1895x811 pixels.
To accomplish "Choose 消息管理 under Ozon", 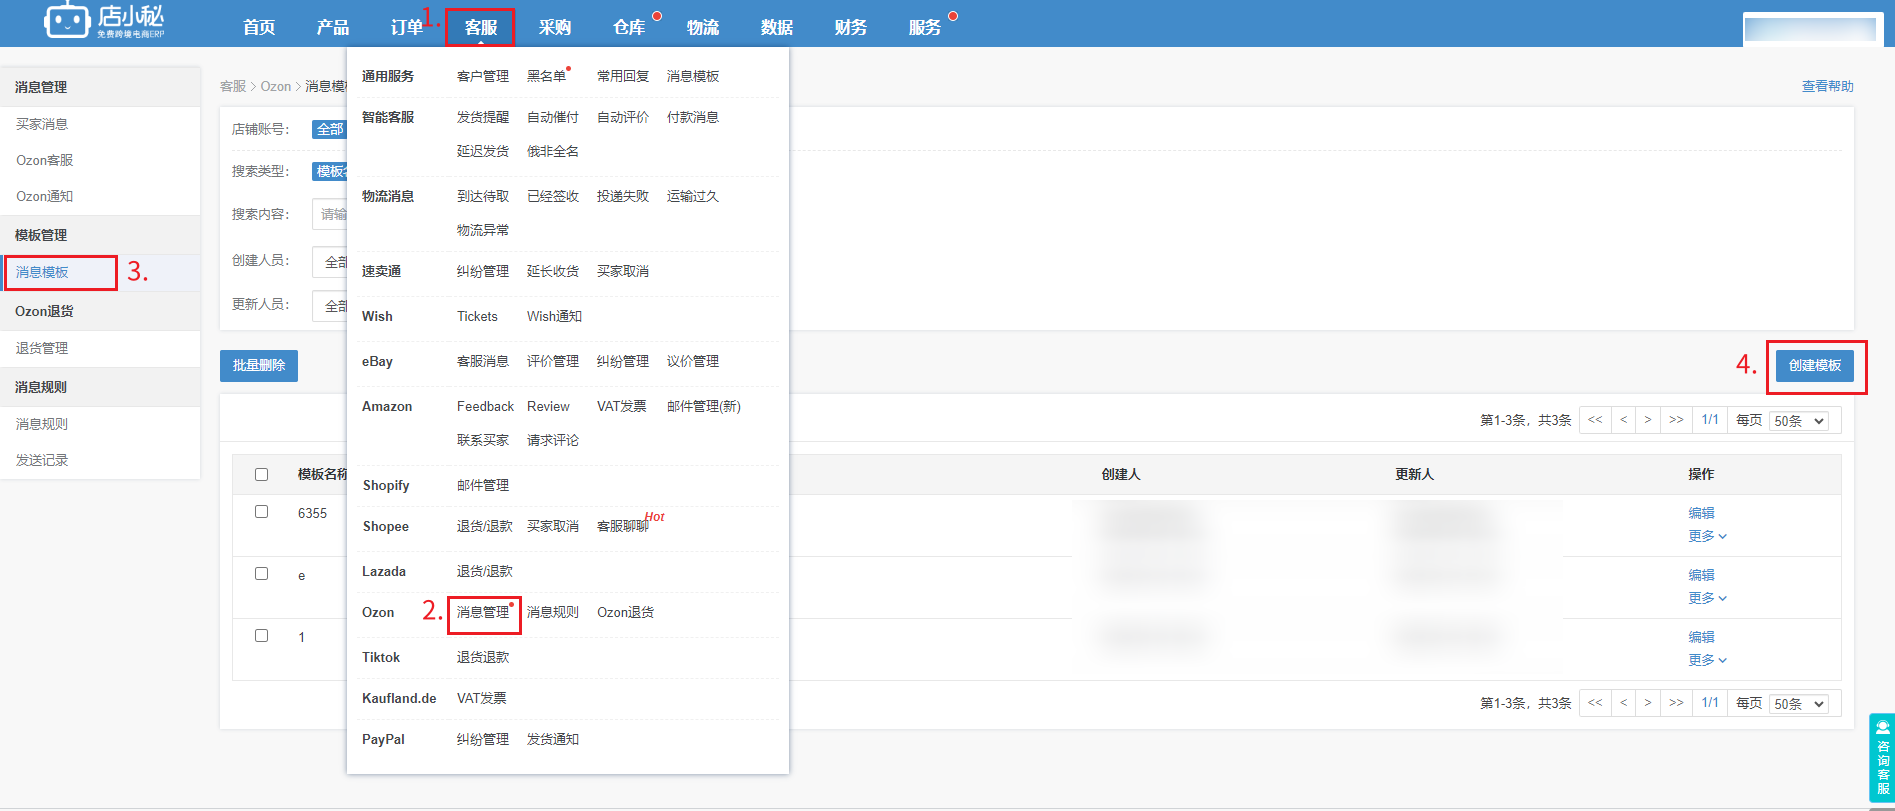I will [483, 612].
